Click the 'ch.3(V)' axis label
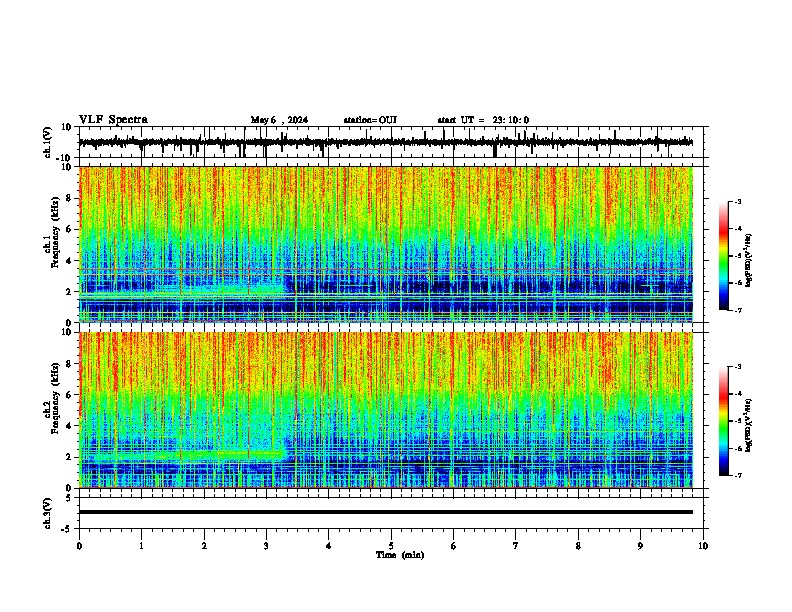This screenshot has width=792, height=612. 48,514
